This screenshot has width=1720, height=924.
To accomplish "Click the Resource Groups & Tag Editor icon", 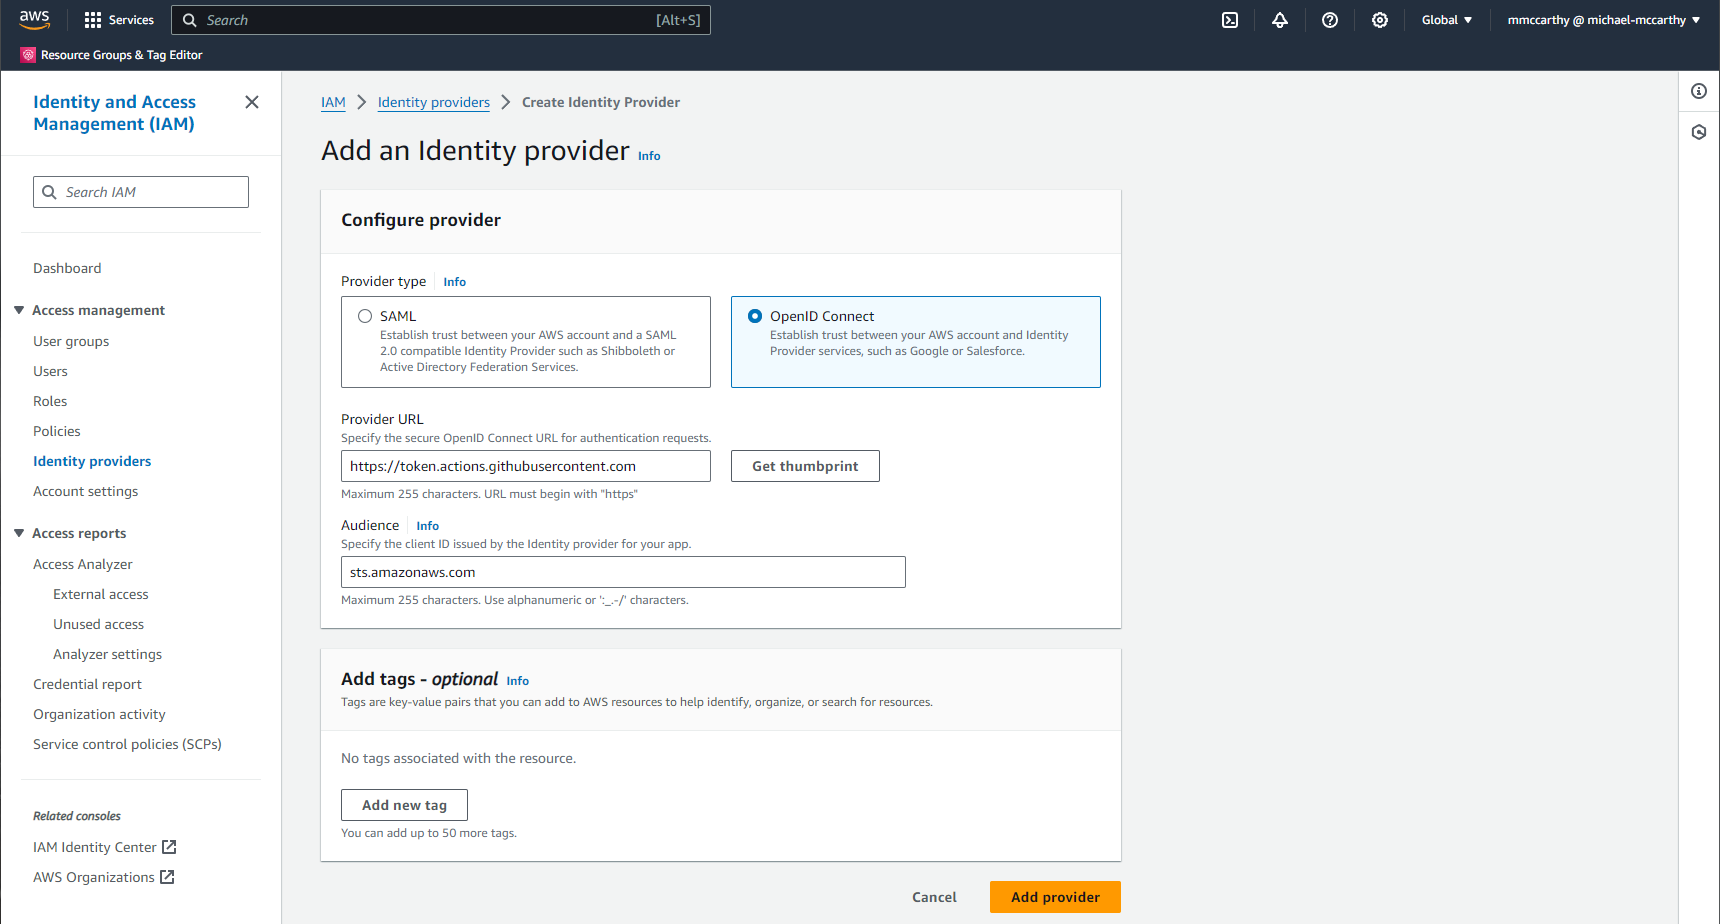I will [x=28, y=55].
